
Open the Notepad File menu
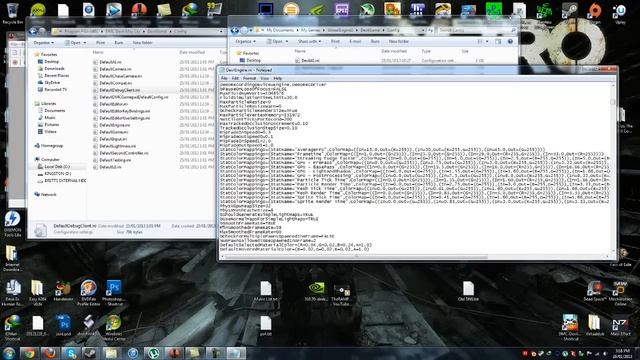coord(224,78)
